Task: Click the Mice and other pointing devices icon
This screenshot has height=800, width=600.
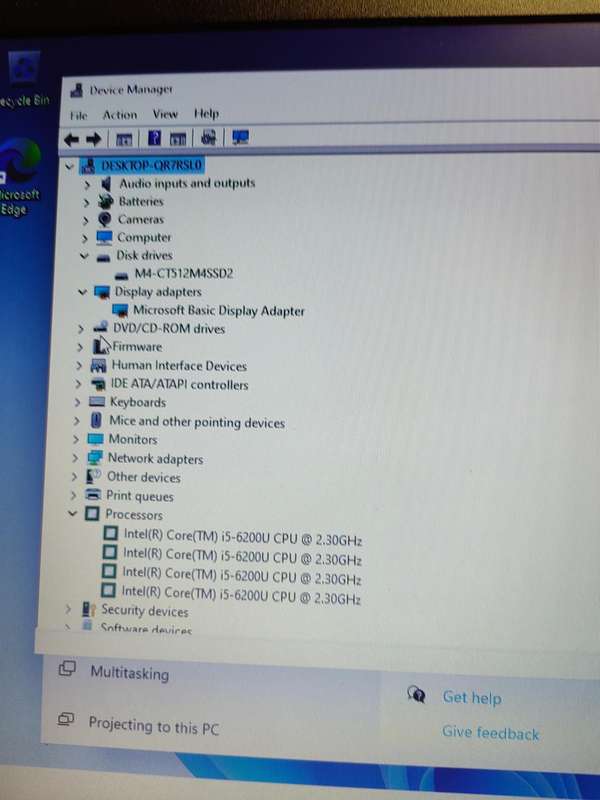Action: 96,420
